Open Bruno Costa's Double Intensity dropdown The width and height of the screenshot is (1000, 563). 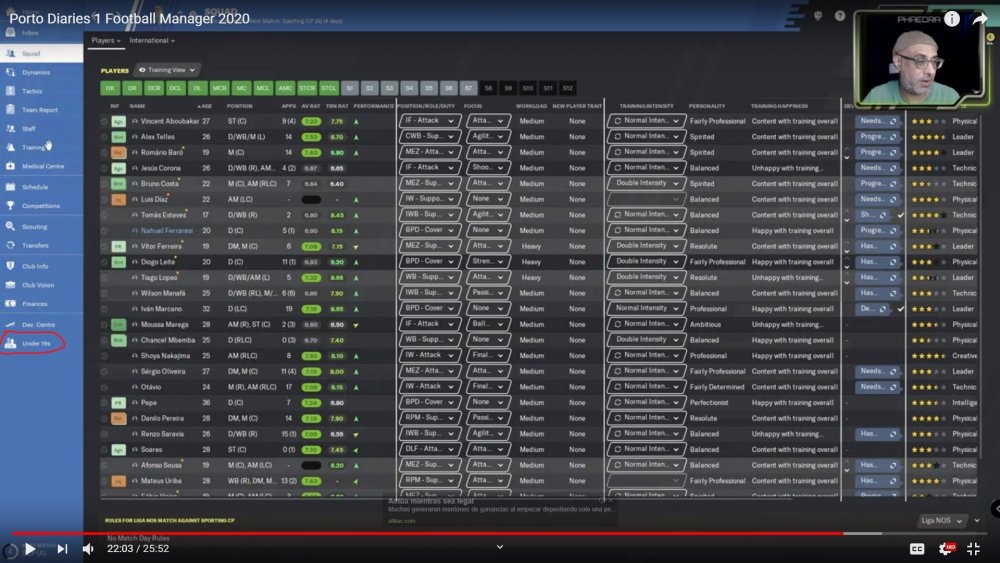point(646,183)
